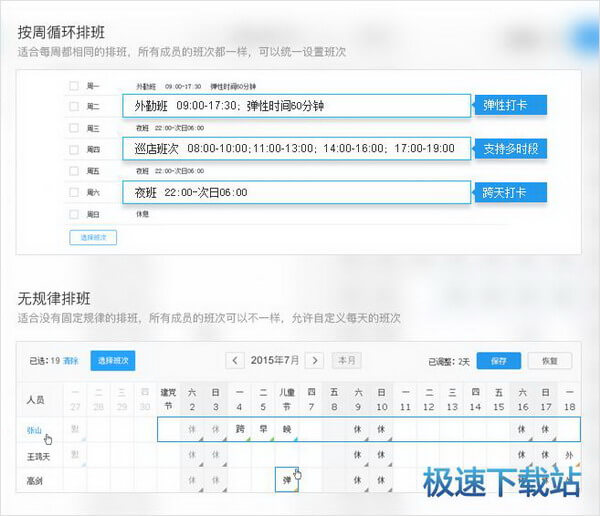Click the 恢复 restore button

tap(550, 361)
